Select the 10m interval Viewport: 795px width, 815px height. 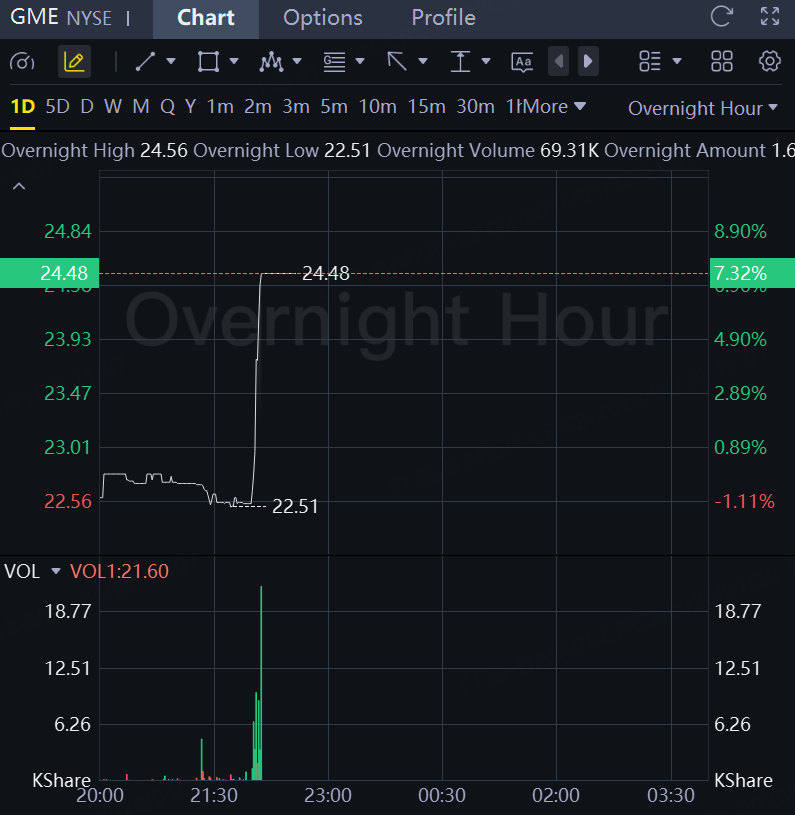coord(378,107)
